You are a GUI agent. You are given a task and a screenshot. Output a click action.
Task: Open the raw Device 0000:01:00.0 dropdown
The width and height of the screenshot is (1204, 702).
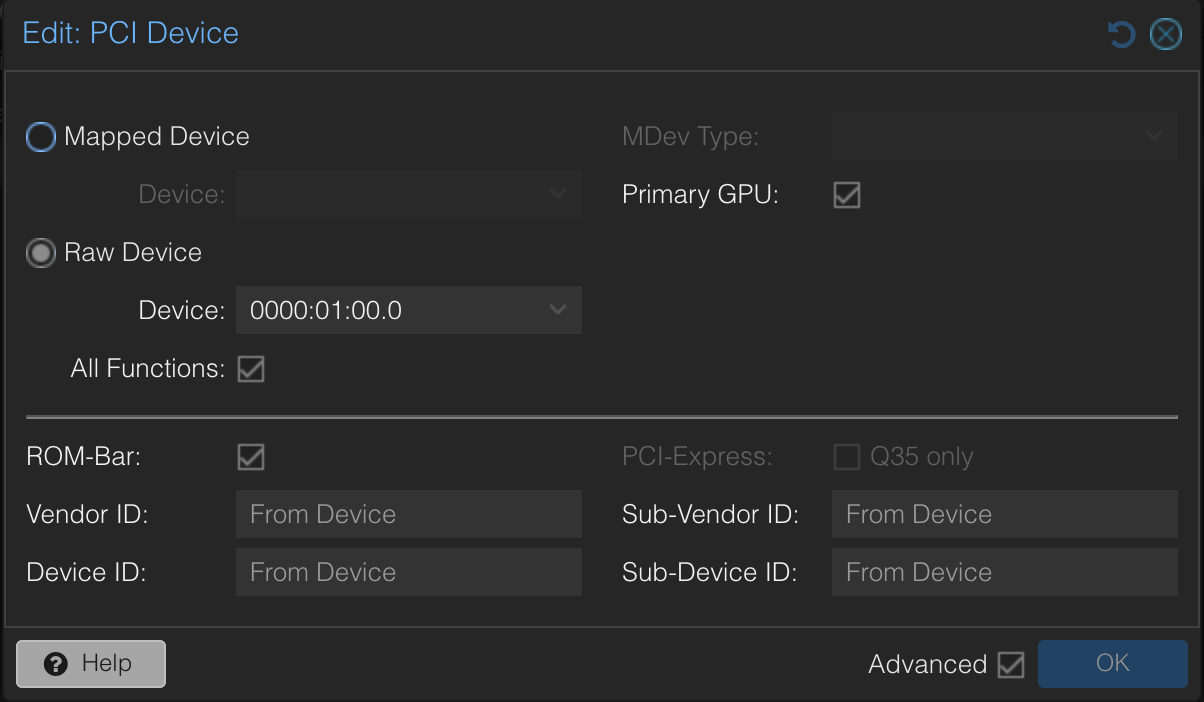[x=558, y=311]
